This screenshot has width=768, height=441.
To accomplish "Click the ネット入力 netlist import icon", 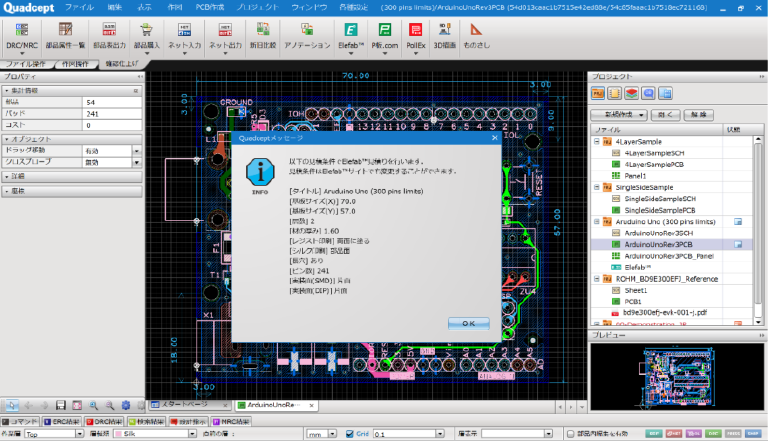I will click(x=184, y=36).
